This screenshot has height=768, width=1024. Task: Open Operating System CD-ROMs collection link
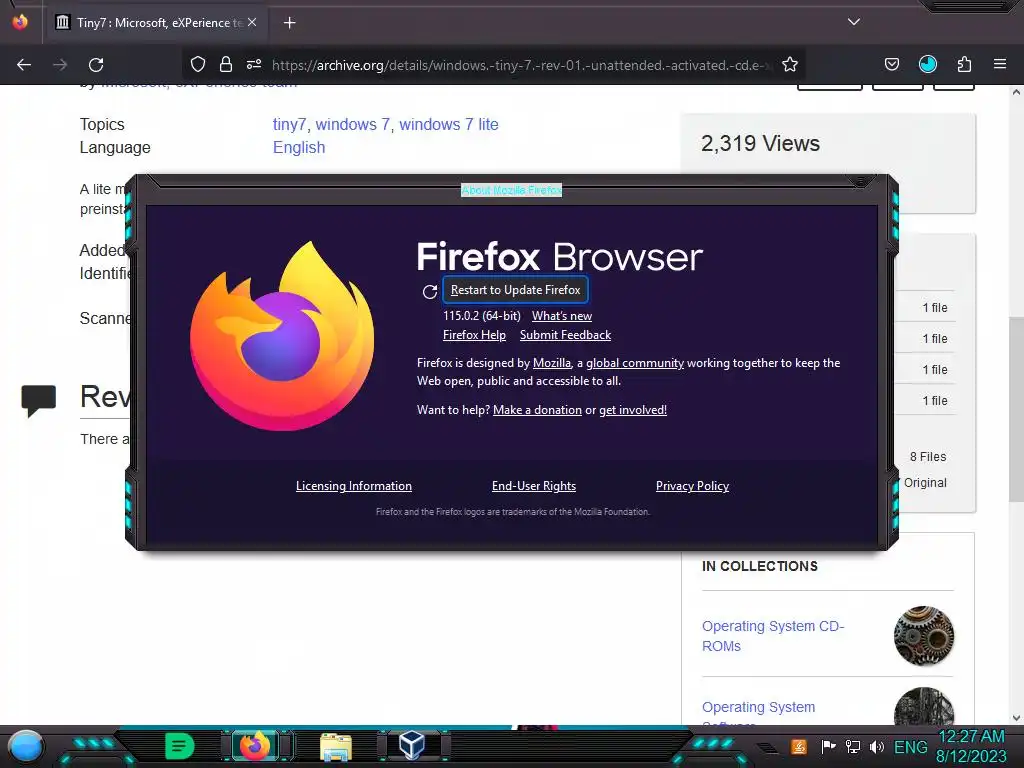773,636
